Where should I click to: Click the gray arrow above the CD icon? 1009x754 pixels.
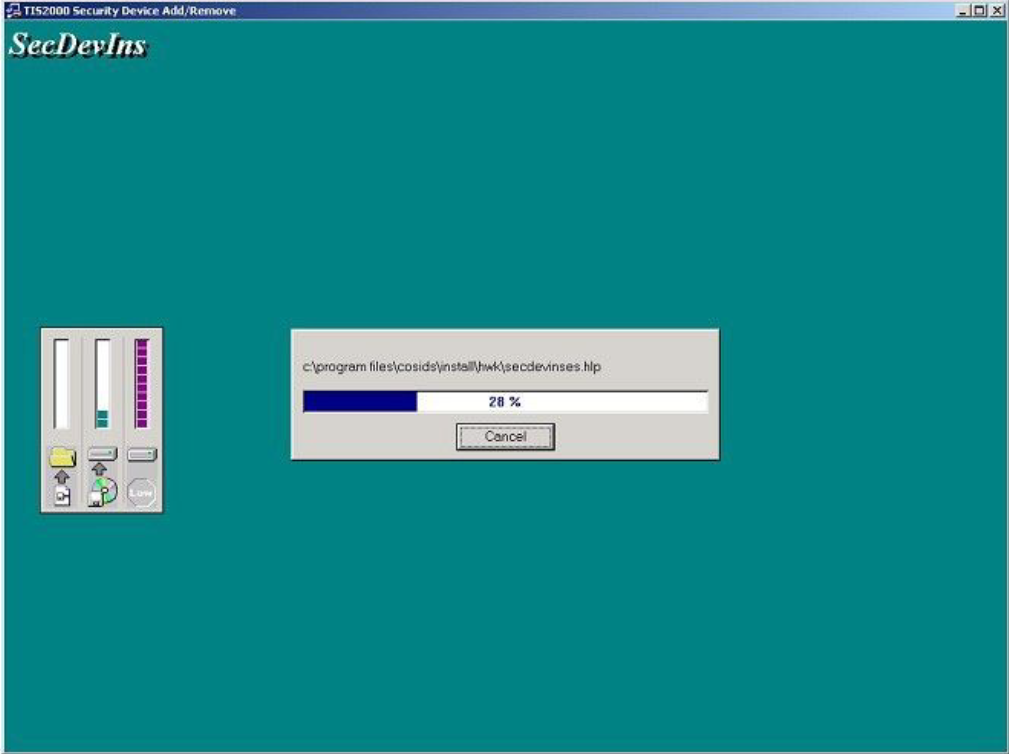(x=99, y=469)
